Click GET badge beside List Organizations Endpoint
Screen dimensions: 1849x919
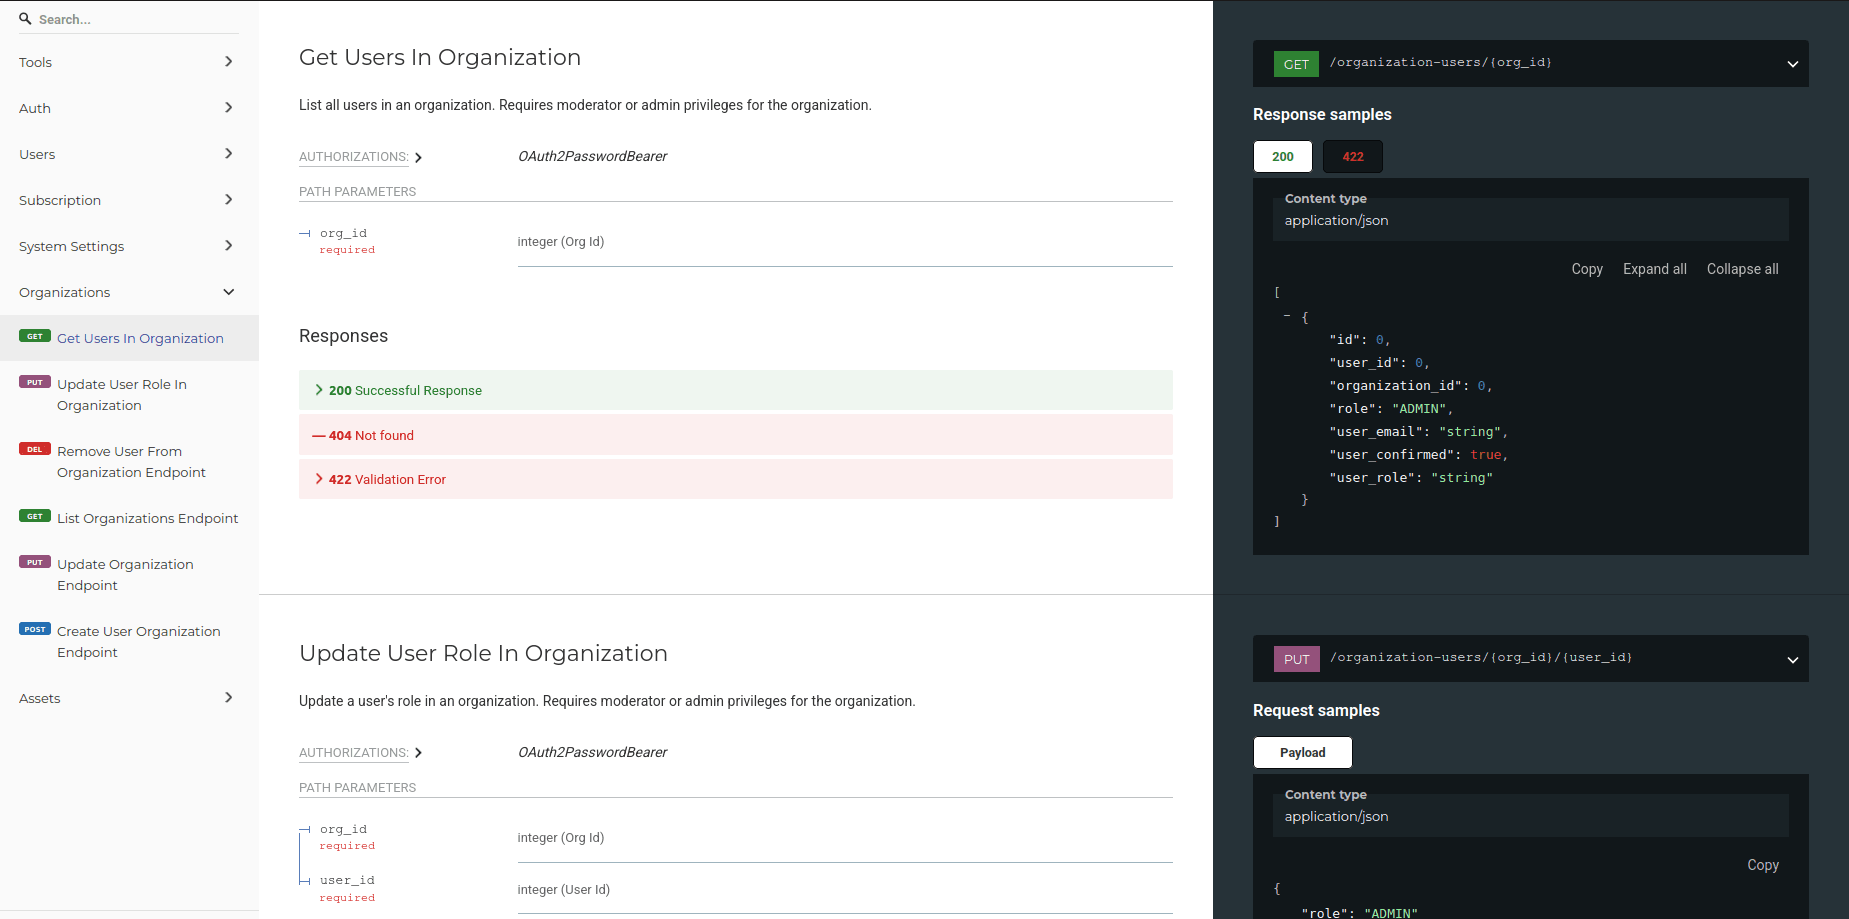(35, 517)
